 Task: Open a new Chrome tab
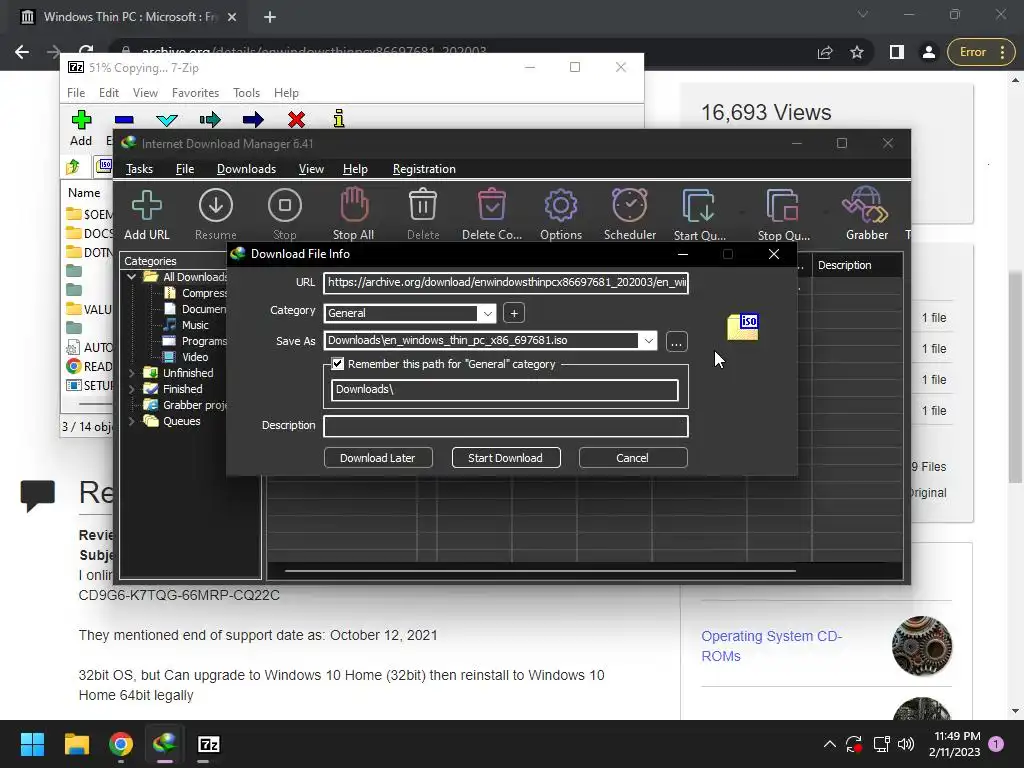(x=270, y=17)
